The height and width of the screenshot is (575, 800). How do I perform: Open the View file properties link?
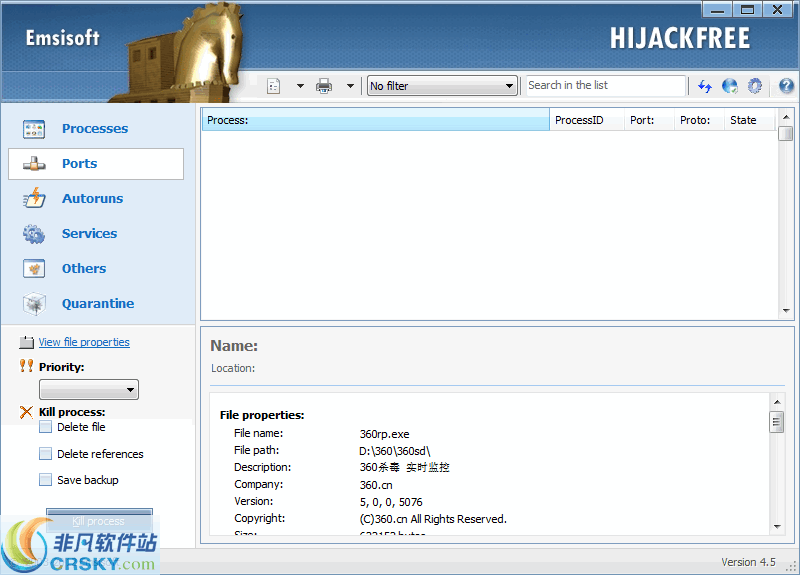(x=84, y=342)
